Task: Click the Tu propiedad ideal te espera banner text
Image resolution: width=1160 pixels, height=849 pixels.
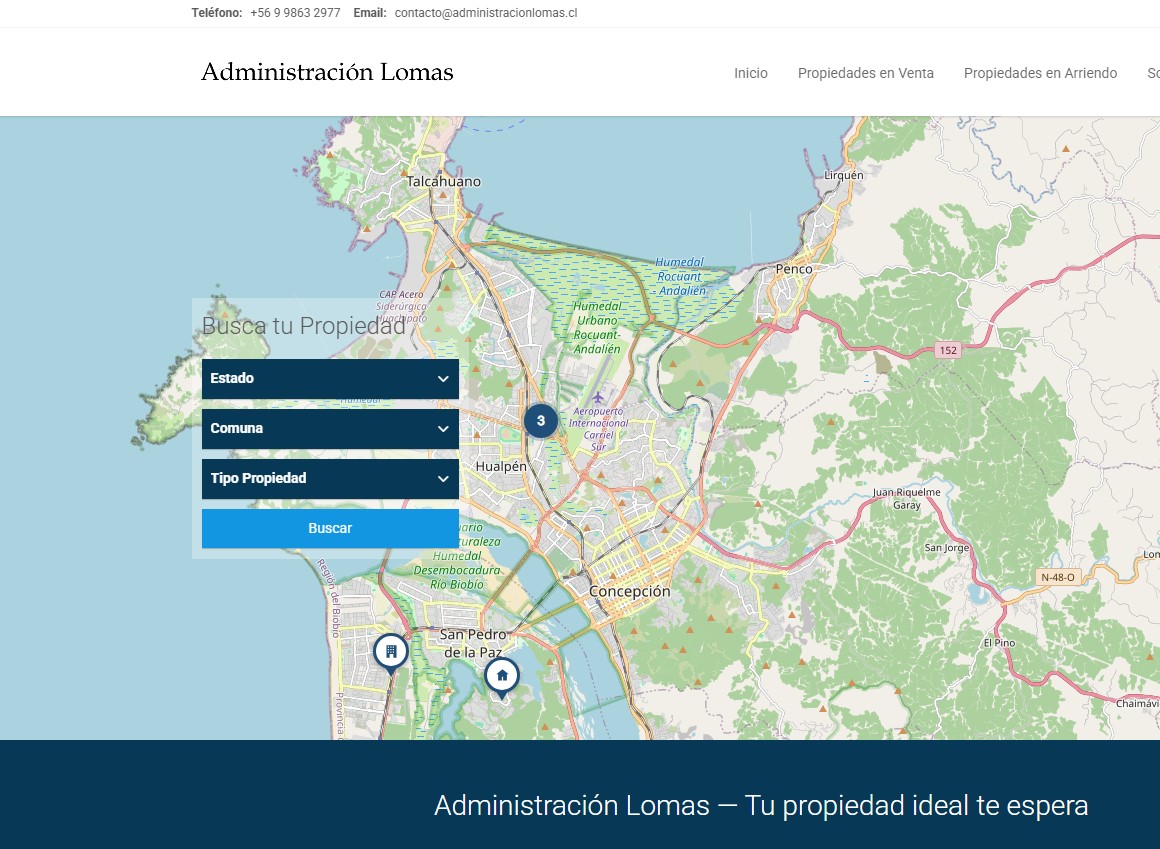Action: tap(916, 805)
